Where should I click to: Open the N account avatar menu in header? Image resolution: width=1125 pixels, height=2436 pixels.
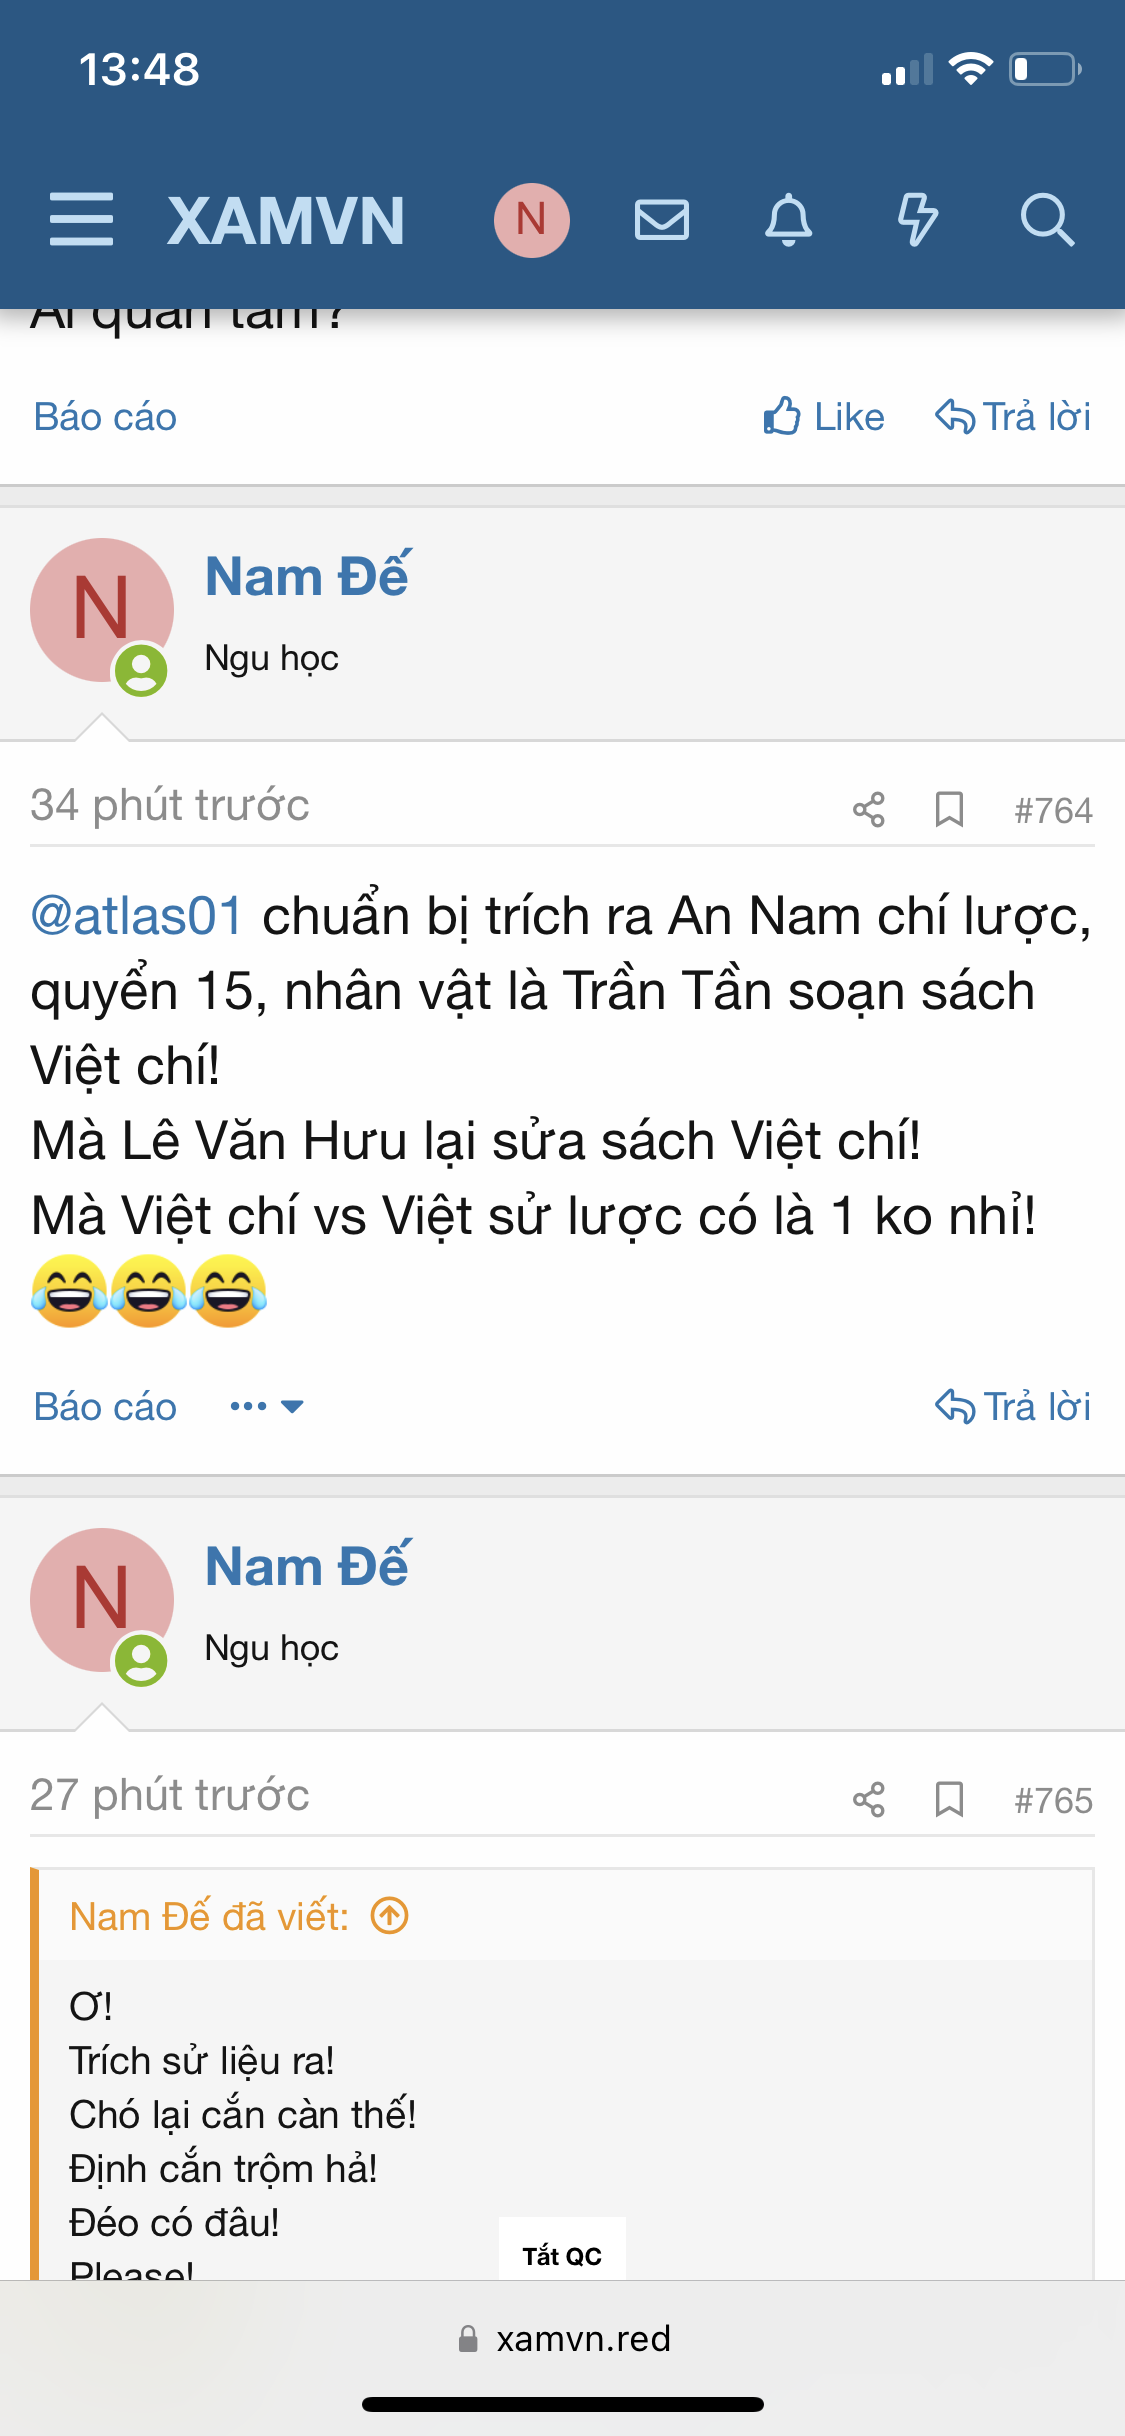532,220
